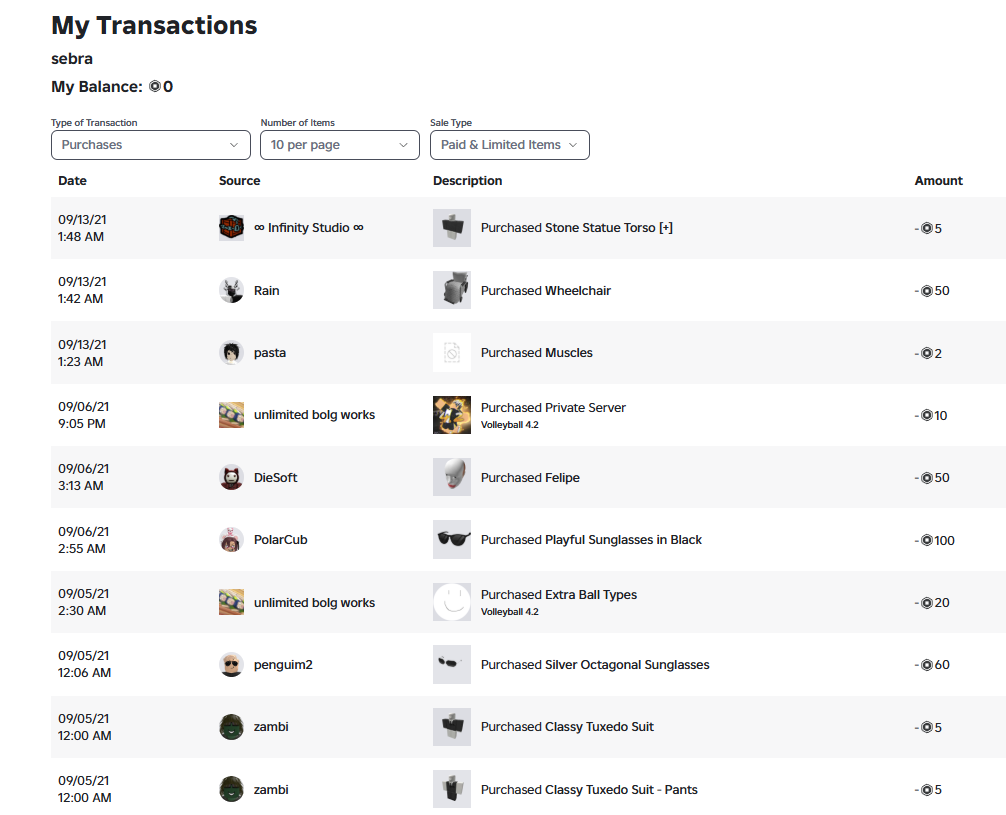This screenshot has width=1006, height=815.
Task: Open Purchased Extra Ball Types link
Action: tap(559, 595)
